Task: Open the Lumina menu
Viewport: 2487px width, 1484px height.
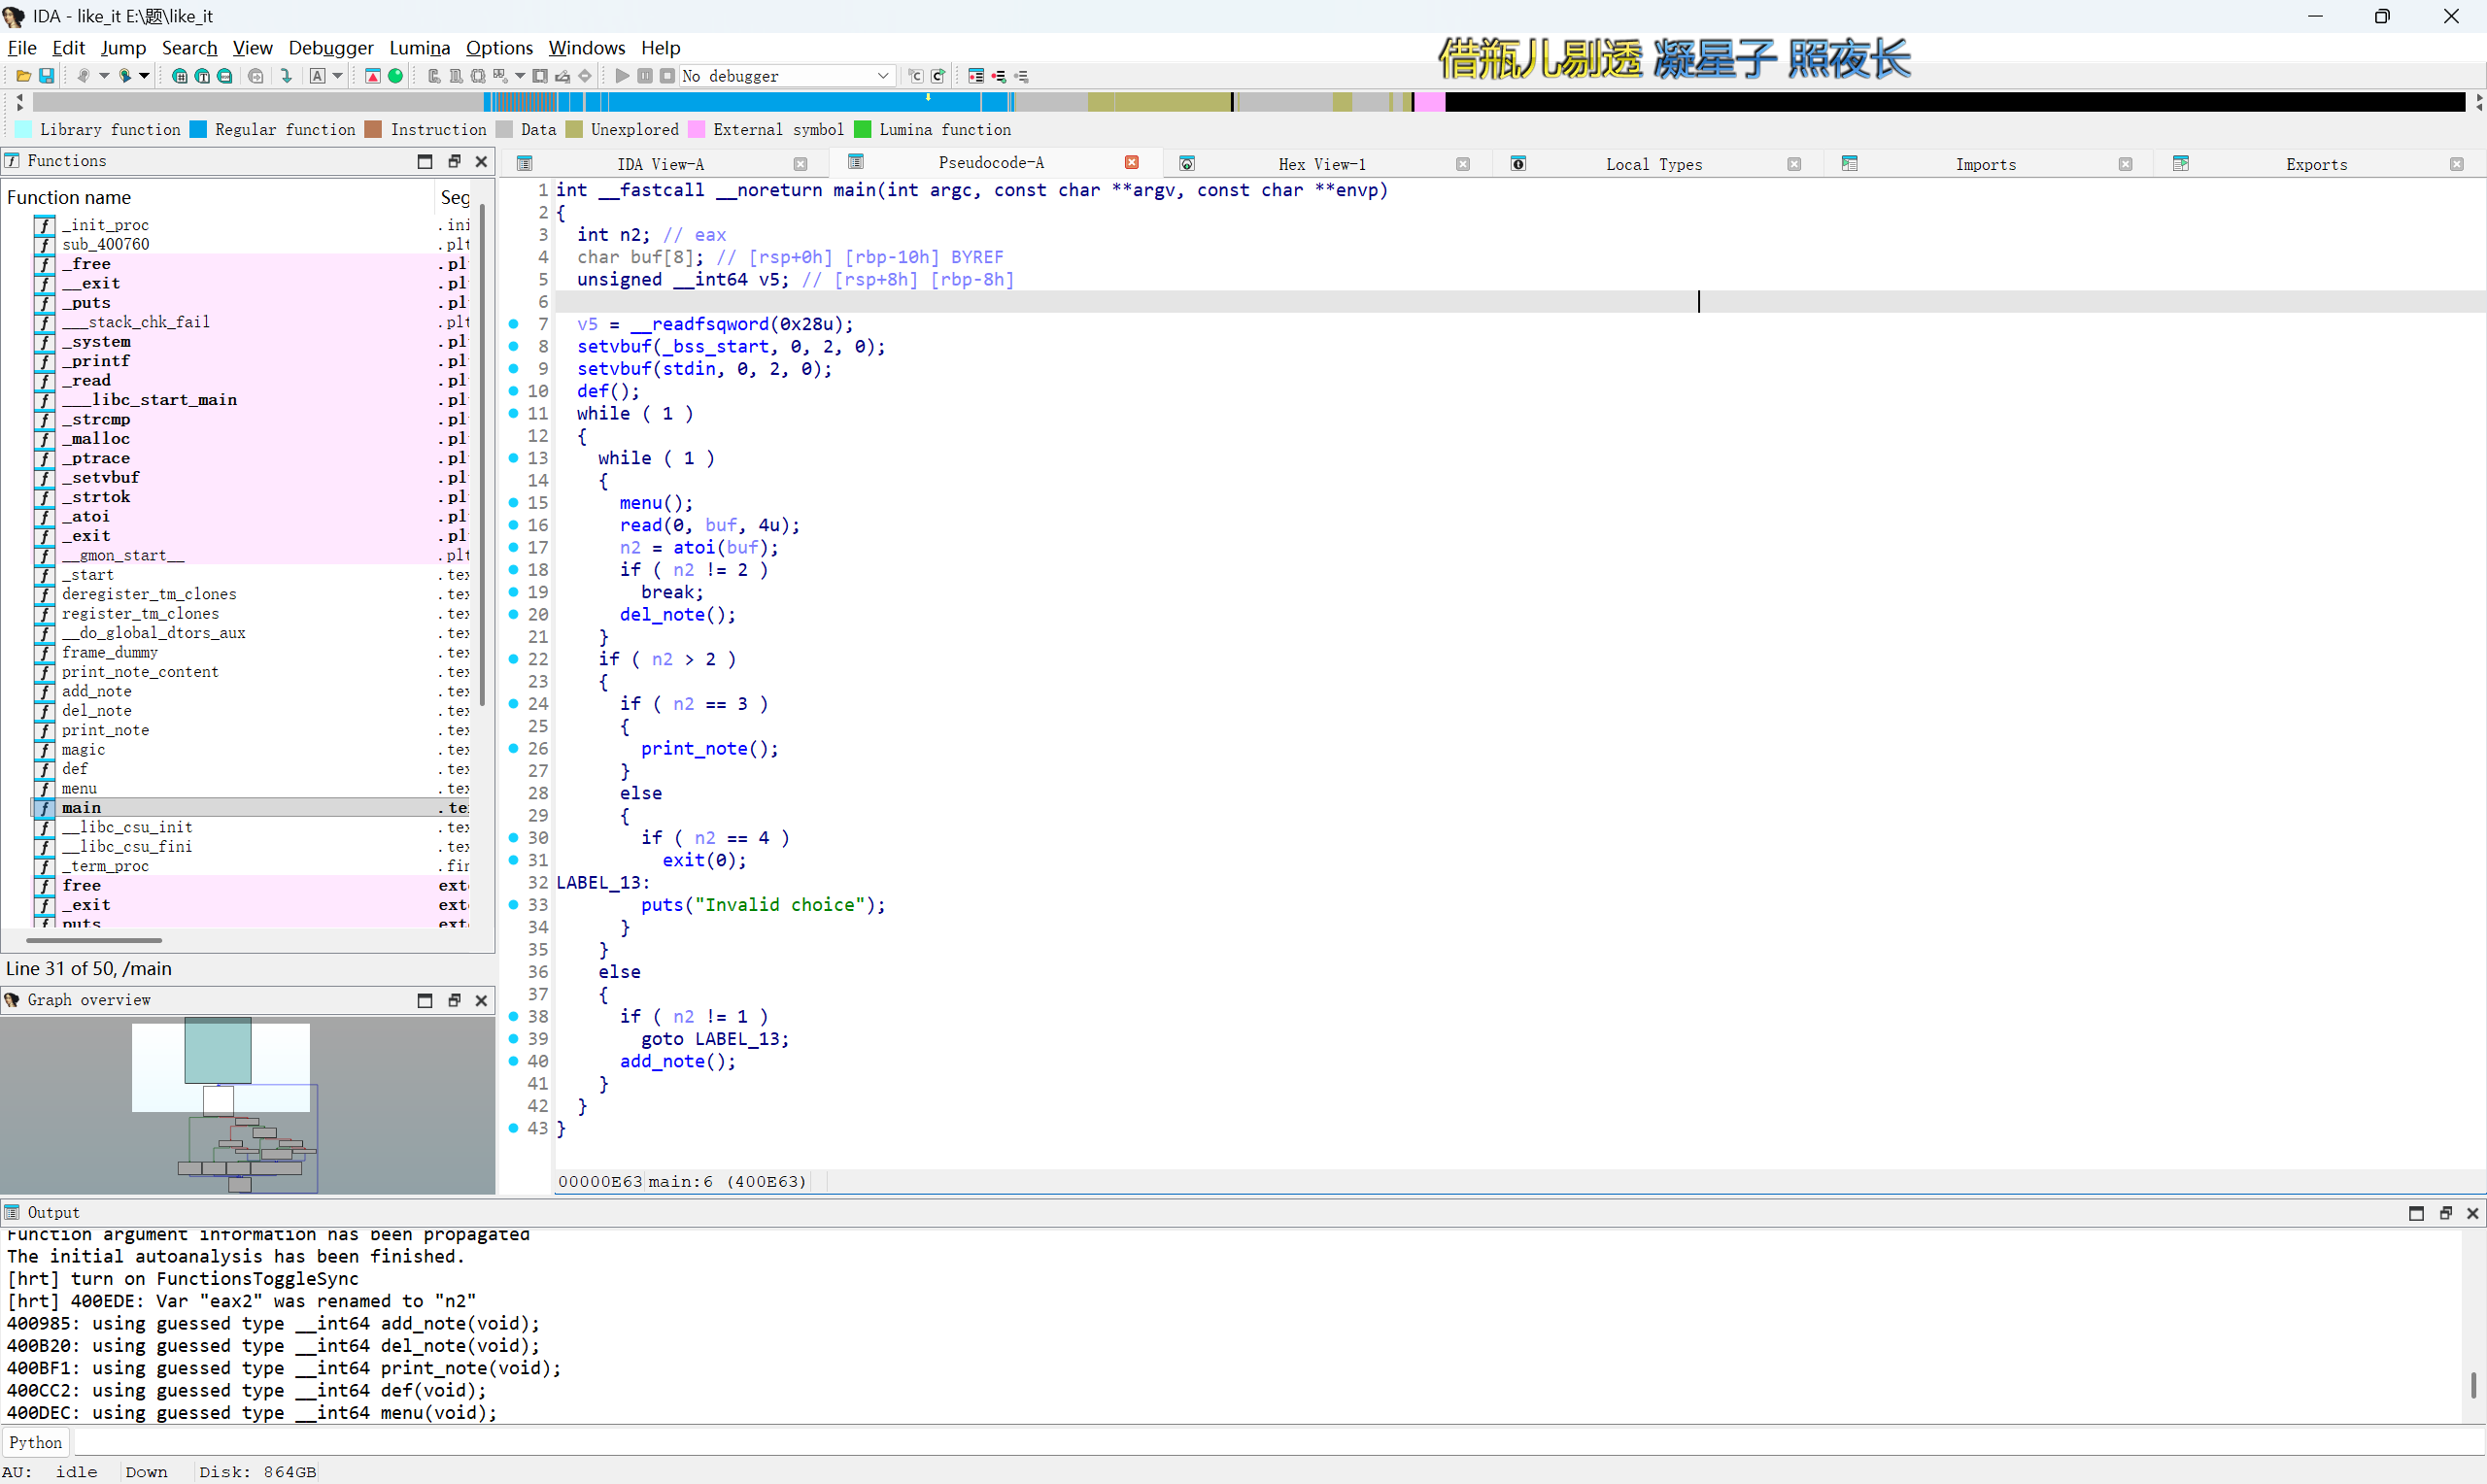Action: click(x=419, y=47)
